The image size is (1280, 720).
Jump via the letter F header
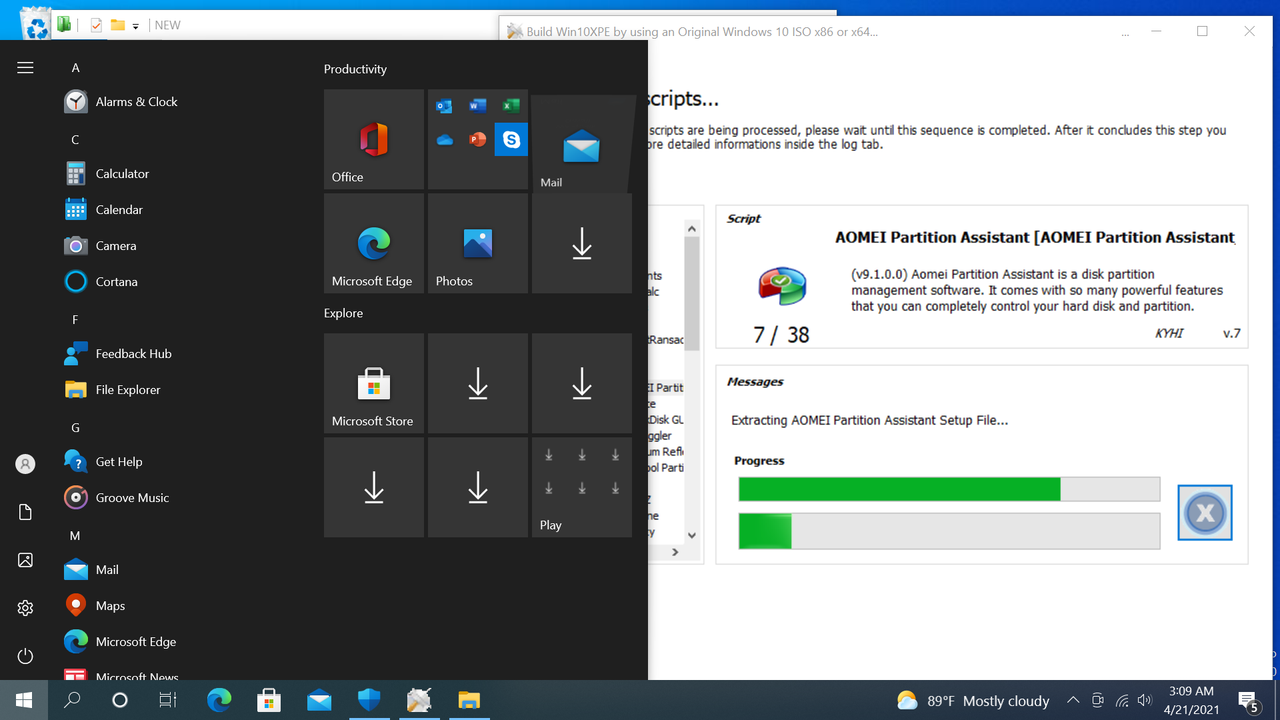75,320
